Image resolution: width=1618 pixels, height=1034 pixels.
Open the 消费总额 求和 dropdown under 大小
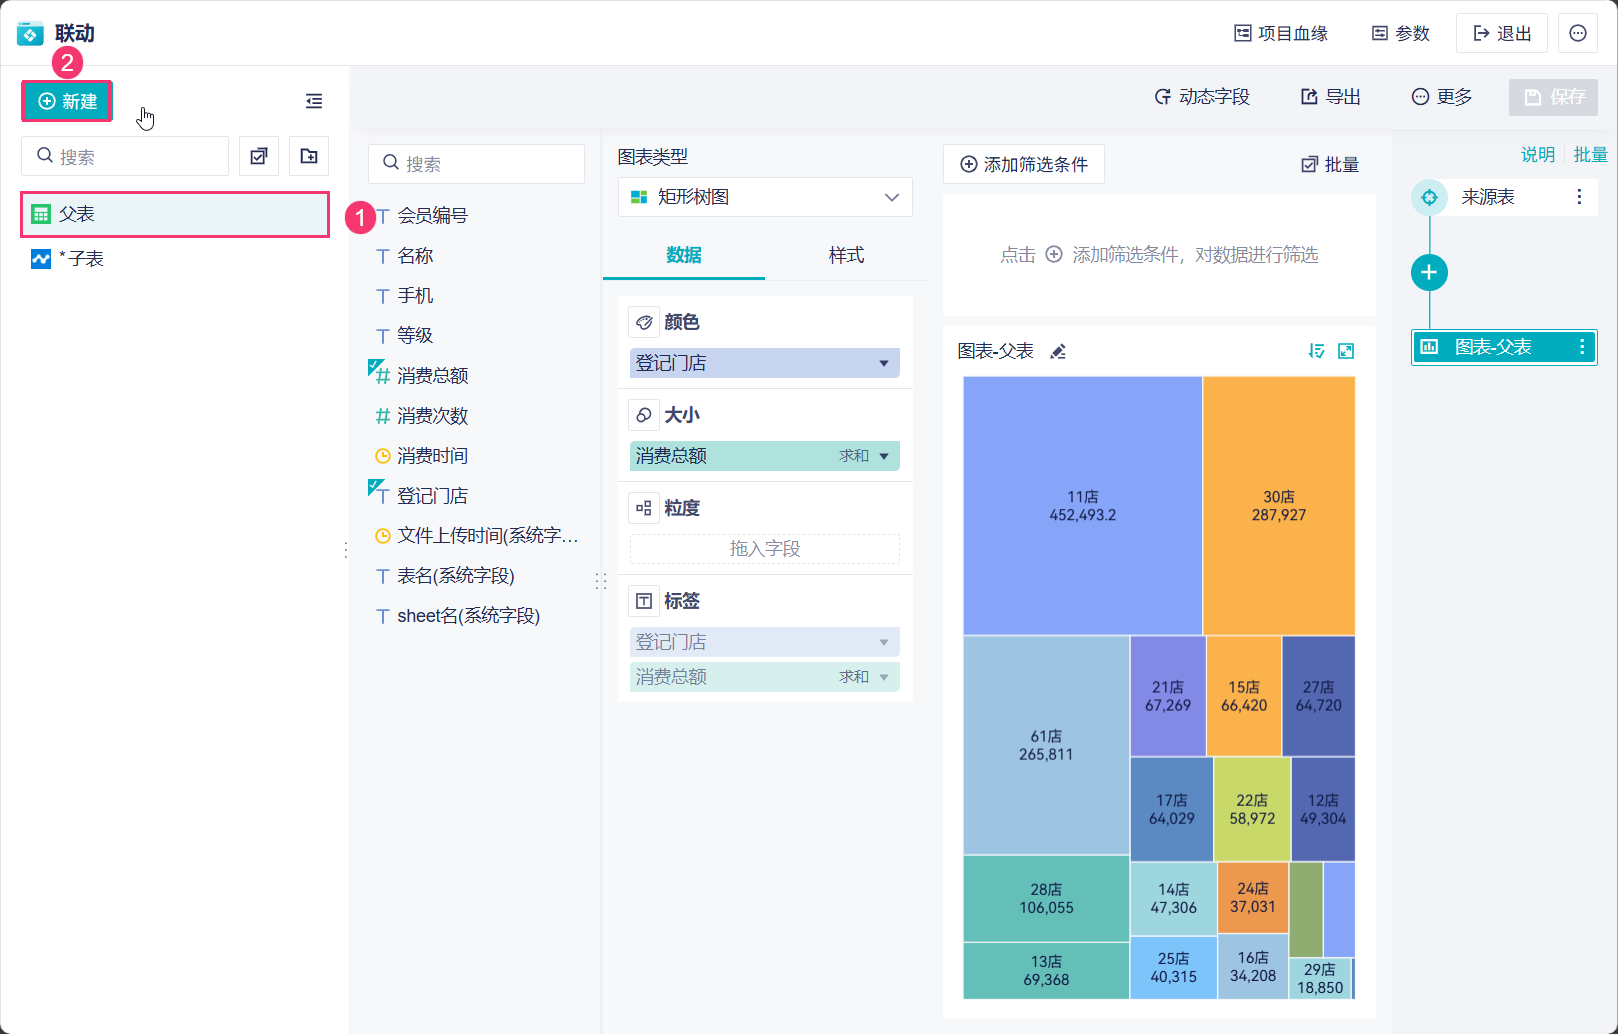tap(765, 456)
